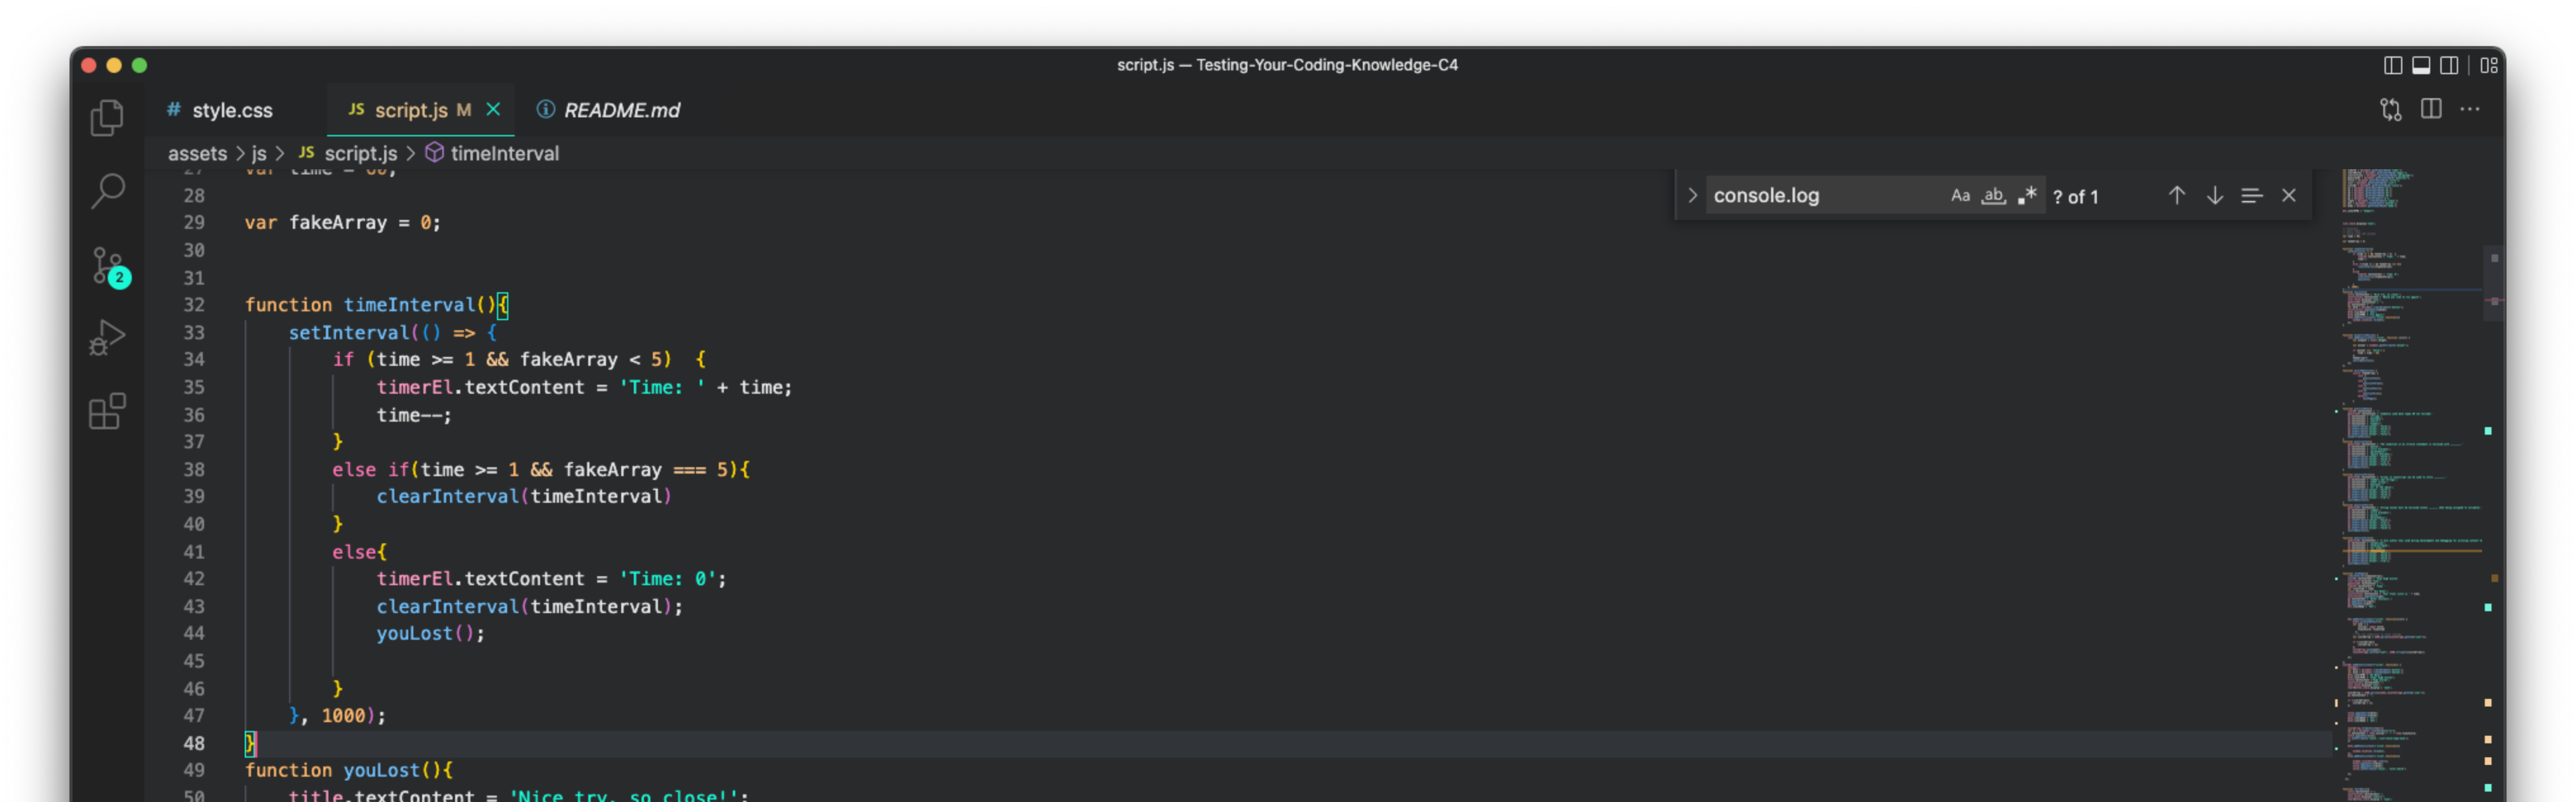The width and height of the screenshot is (2576, 802).
Task: Open the Extensions view
Action: (107, 411)
